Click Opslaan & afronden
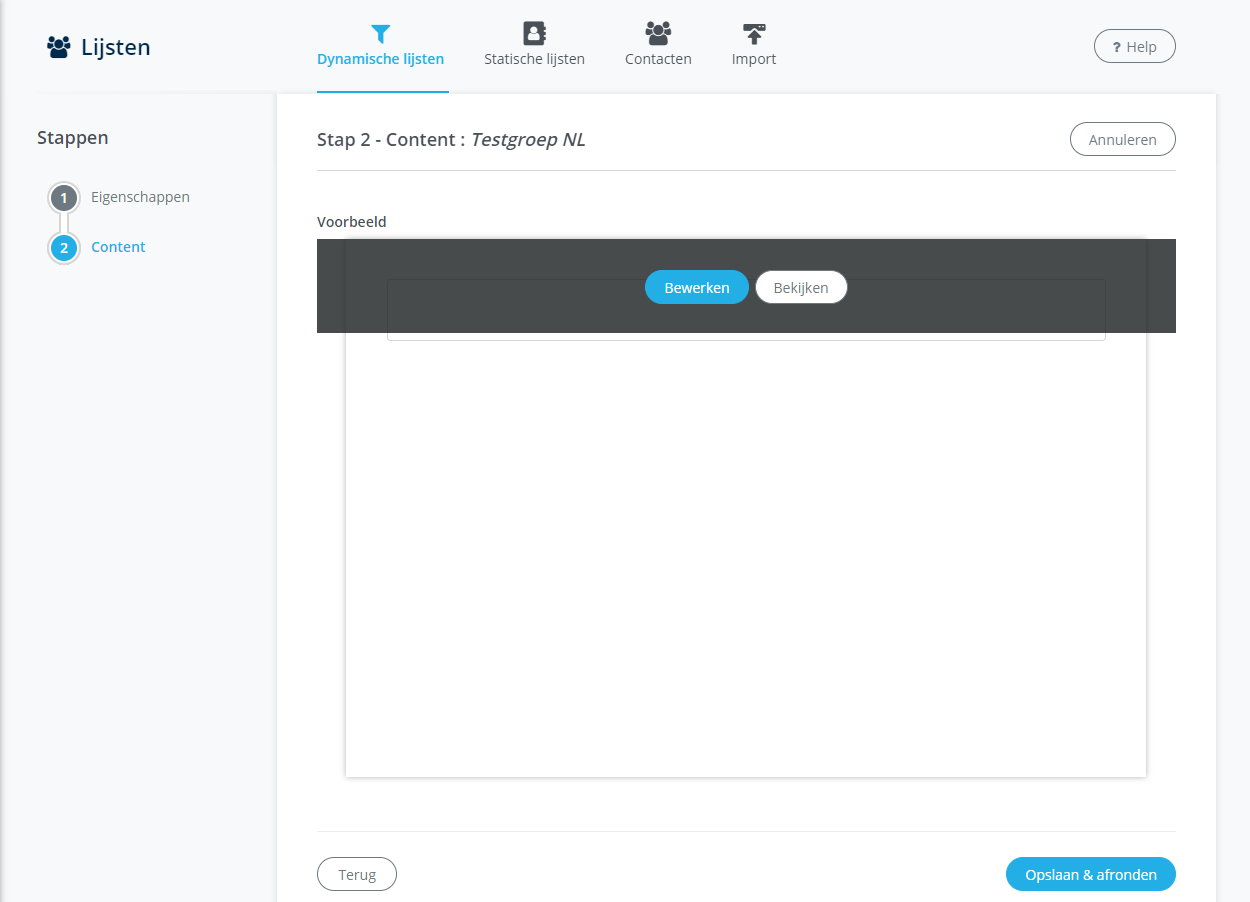 click(1091, 874)
